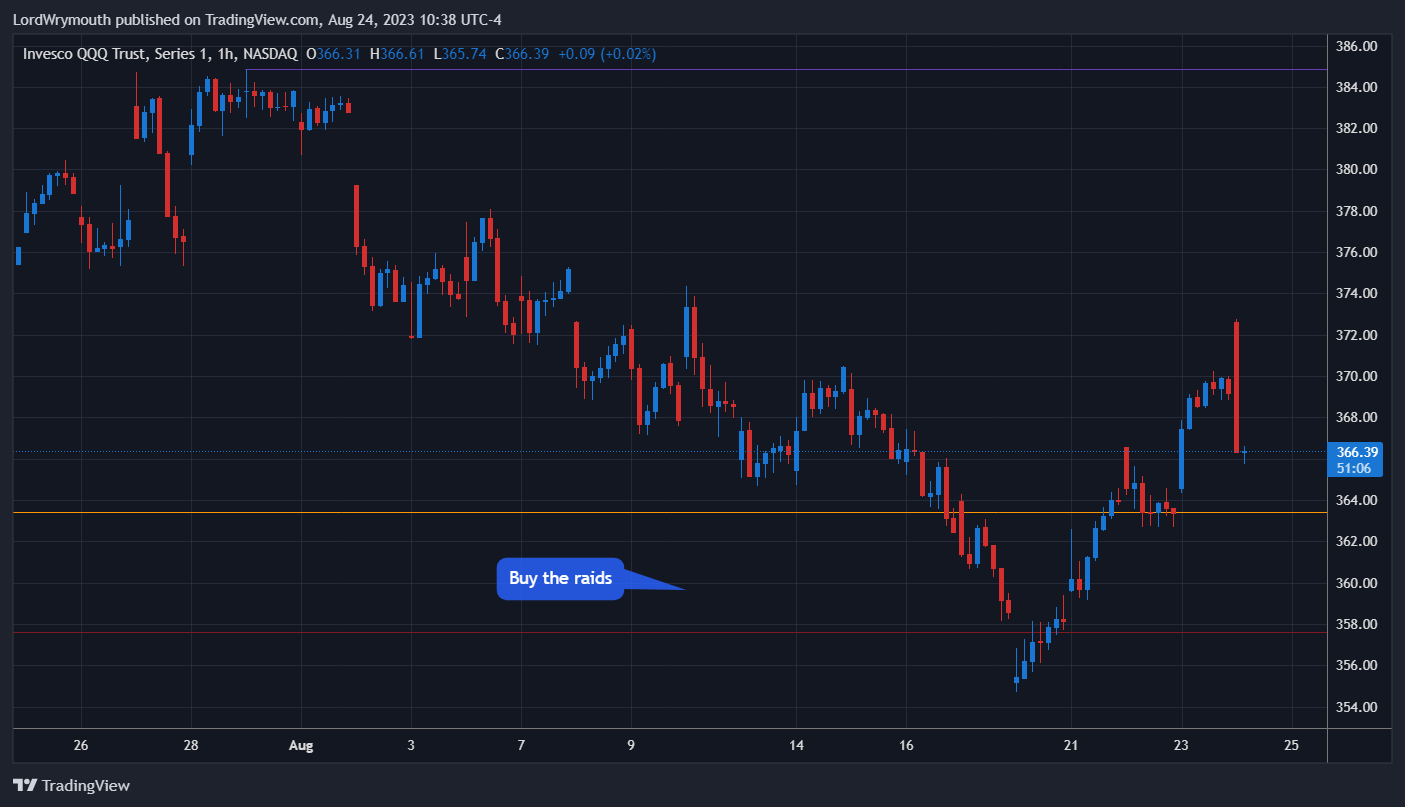
Task: Click the change value +0.09 (+0.02%)
Action: 606,54
